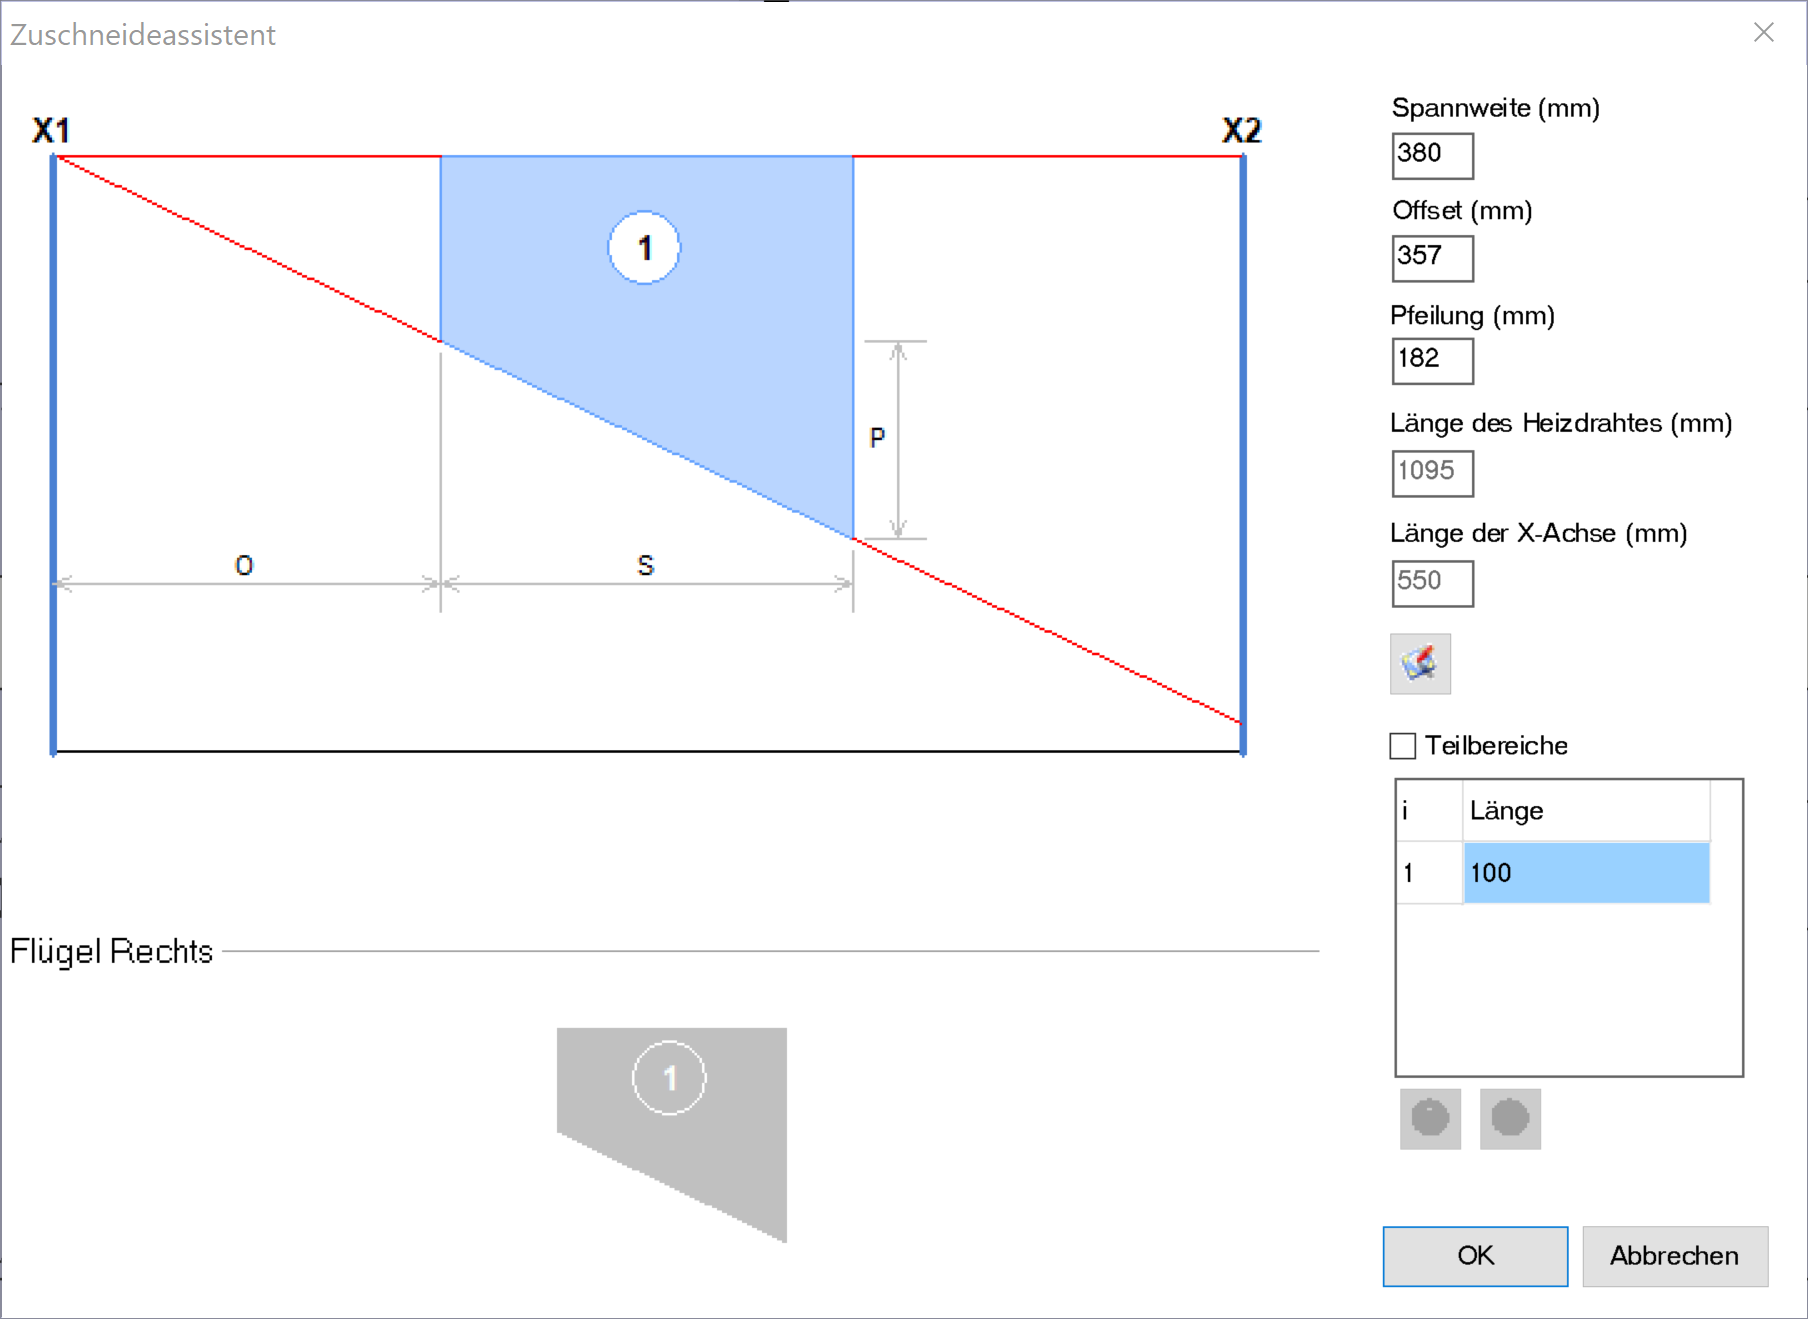Confirm the dialog with OK
1808x1319 pixels.
tap(1475, 1256)
